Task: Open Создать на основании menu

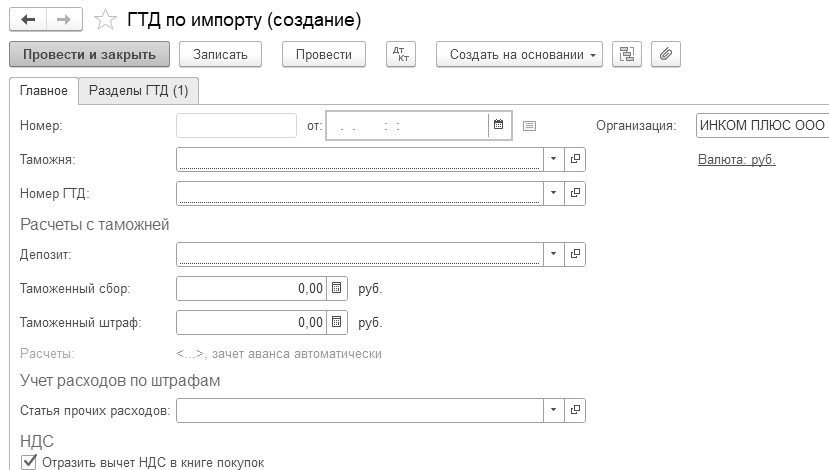Action: click(520, 54)
